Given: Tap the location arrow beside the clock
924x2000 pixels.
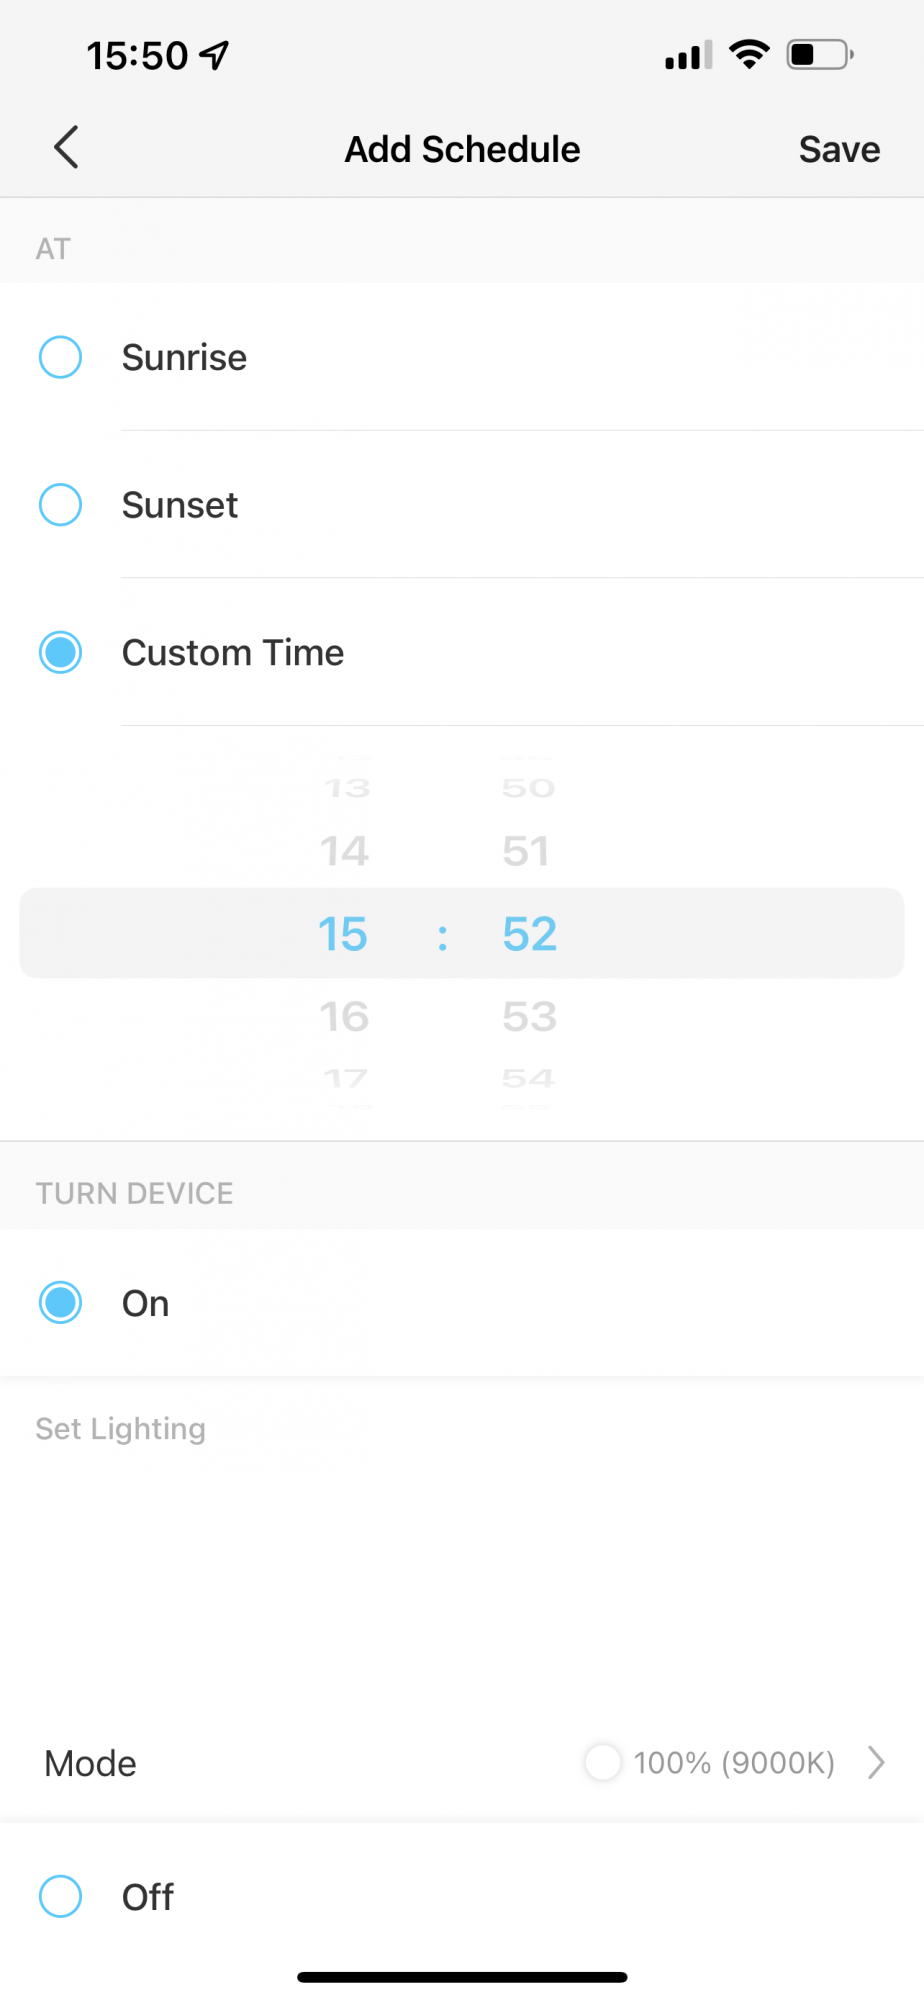Looking at the screenshot, I should tap(214, 55).
